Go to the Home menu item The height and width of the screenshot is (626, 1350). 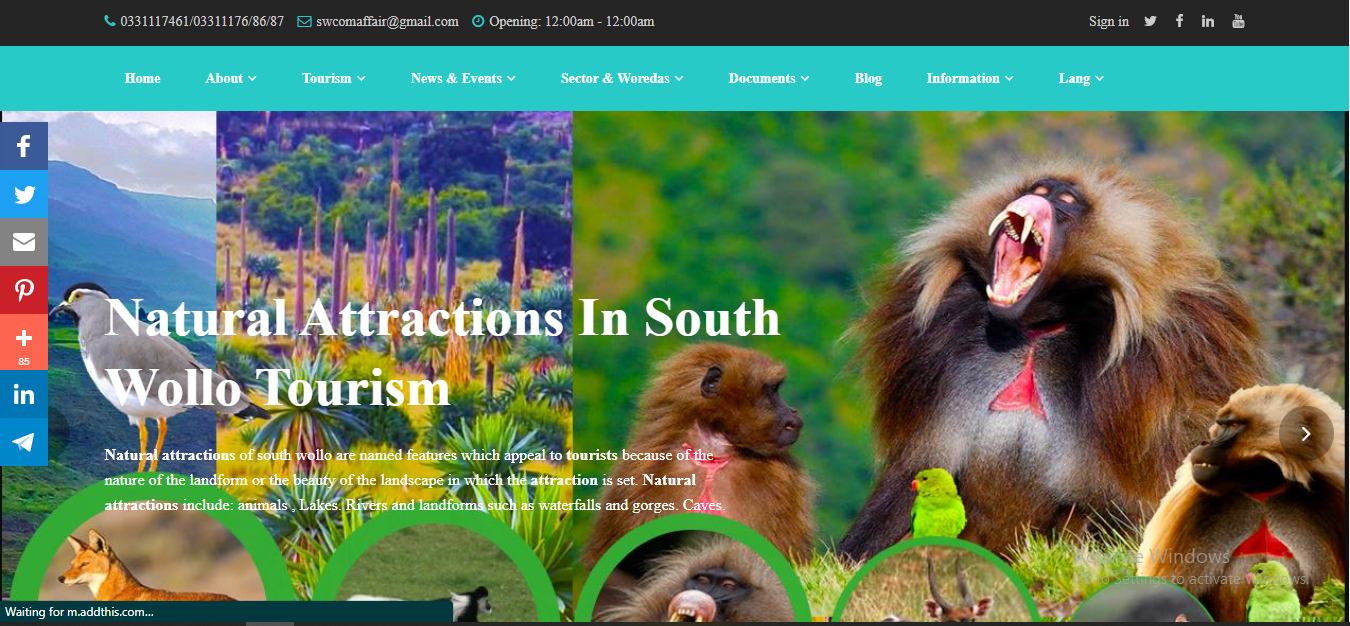(142, 78)
